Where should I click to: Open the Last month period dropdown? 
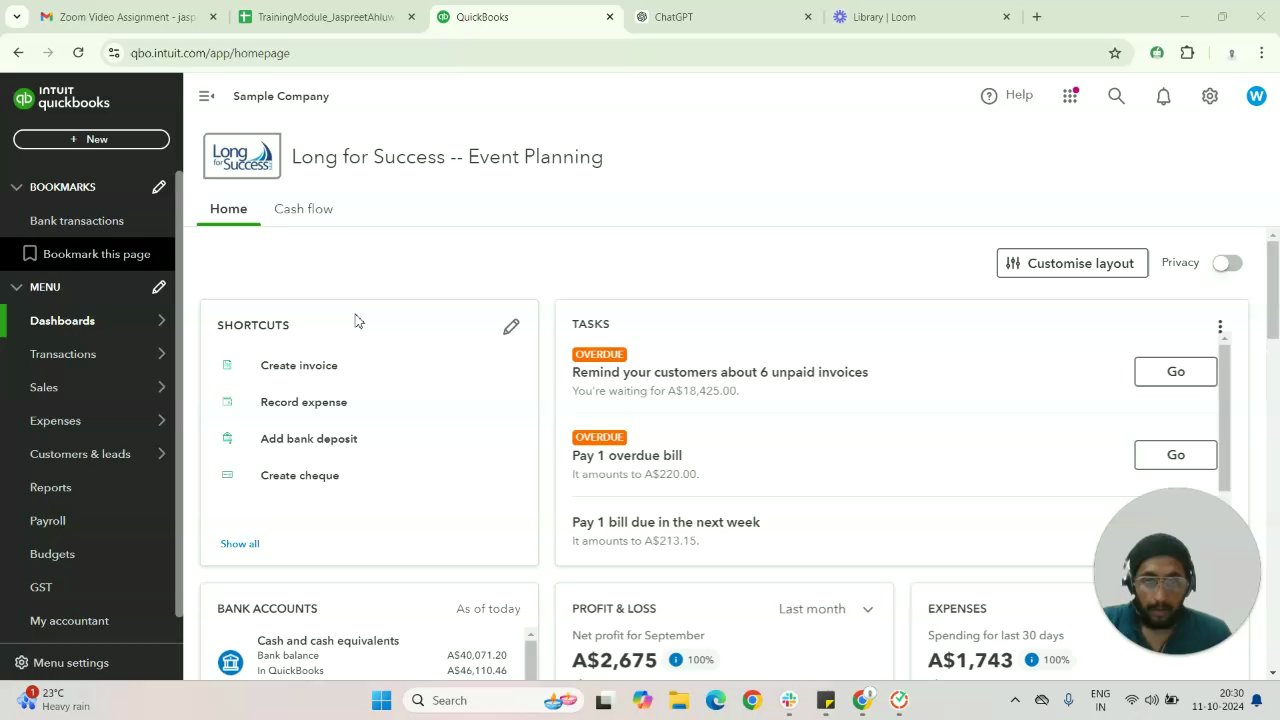(826, 609)
